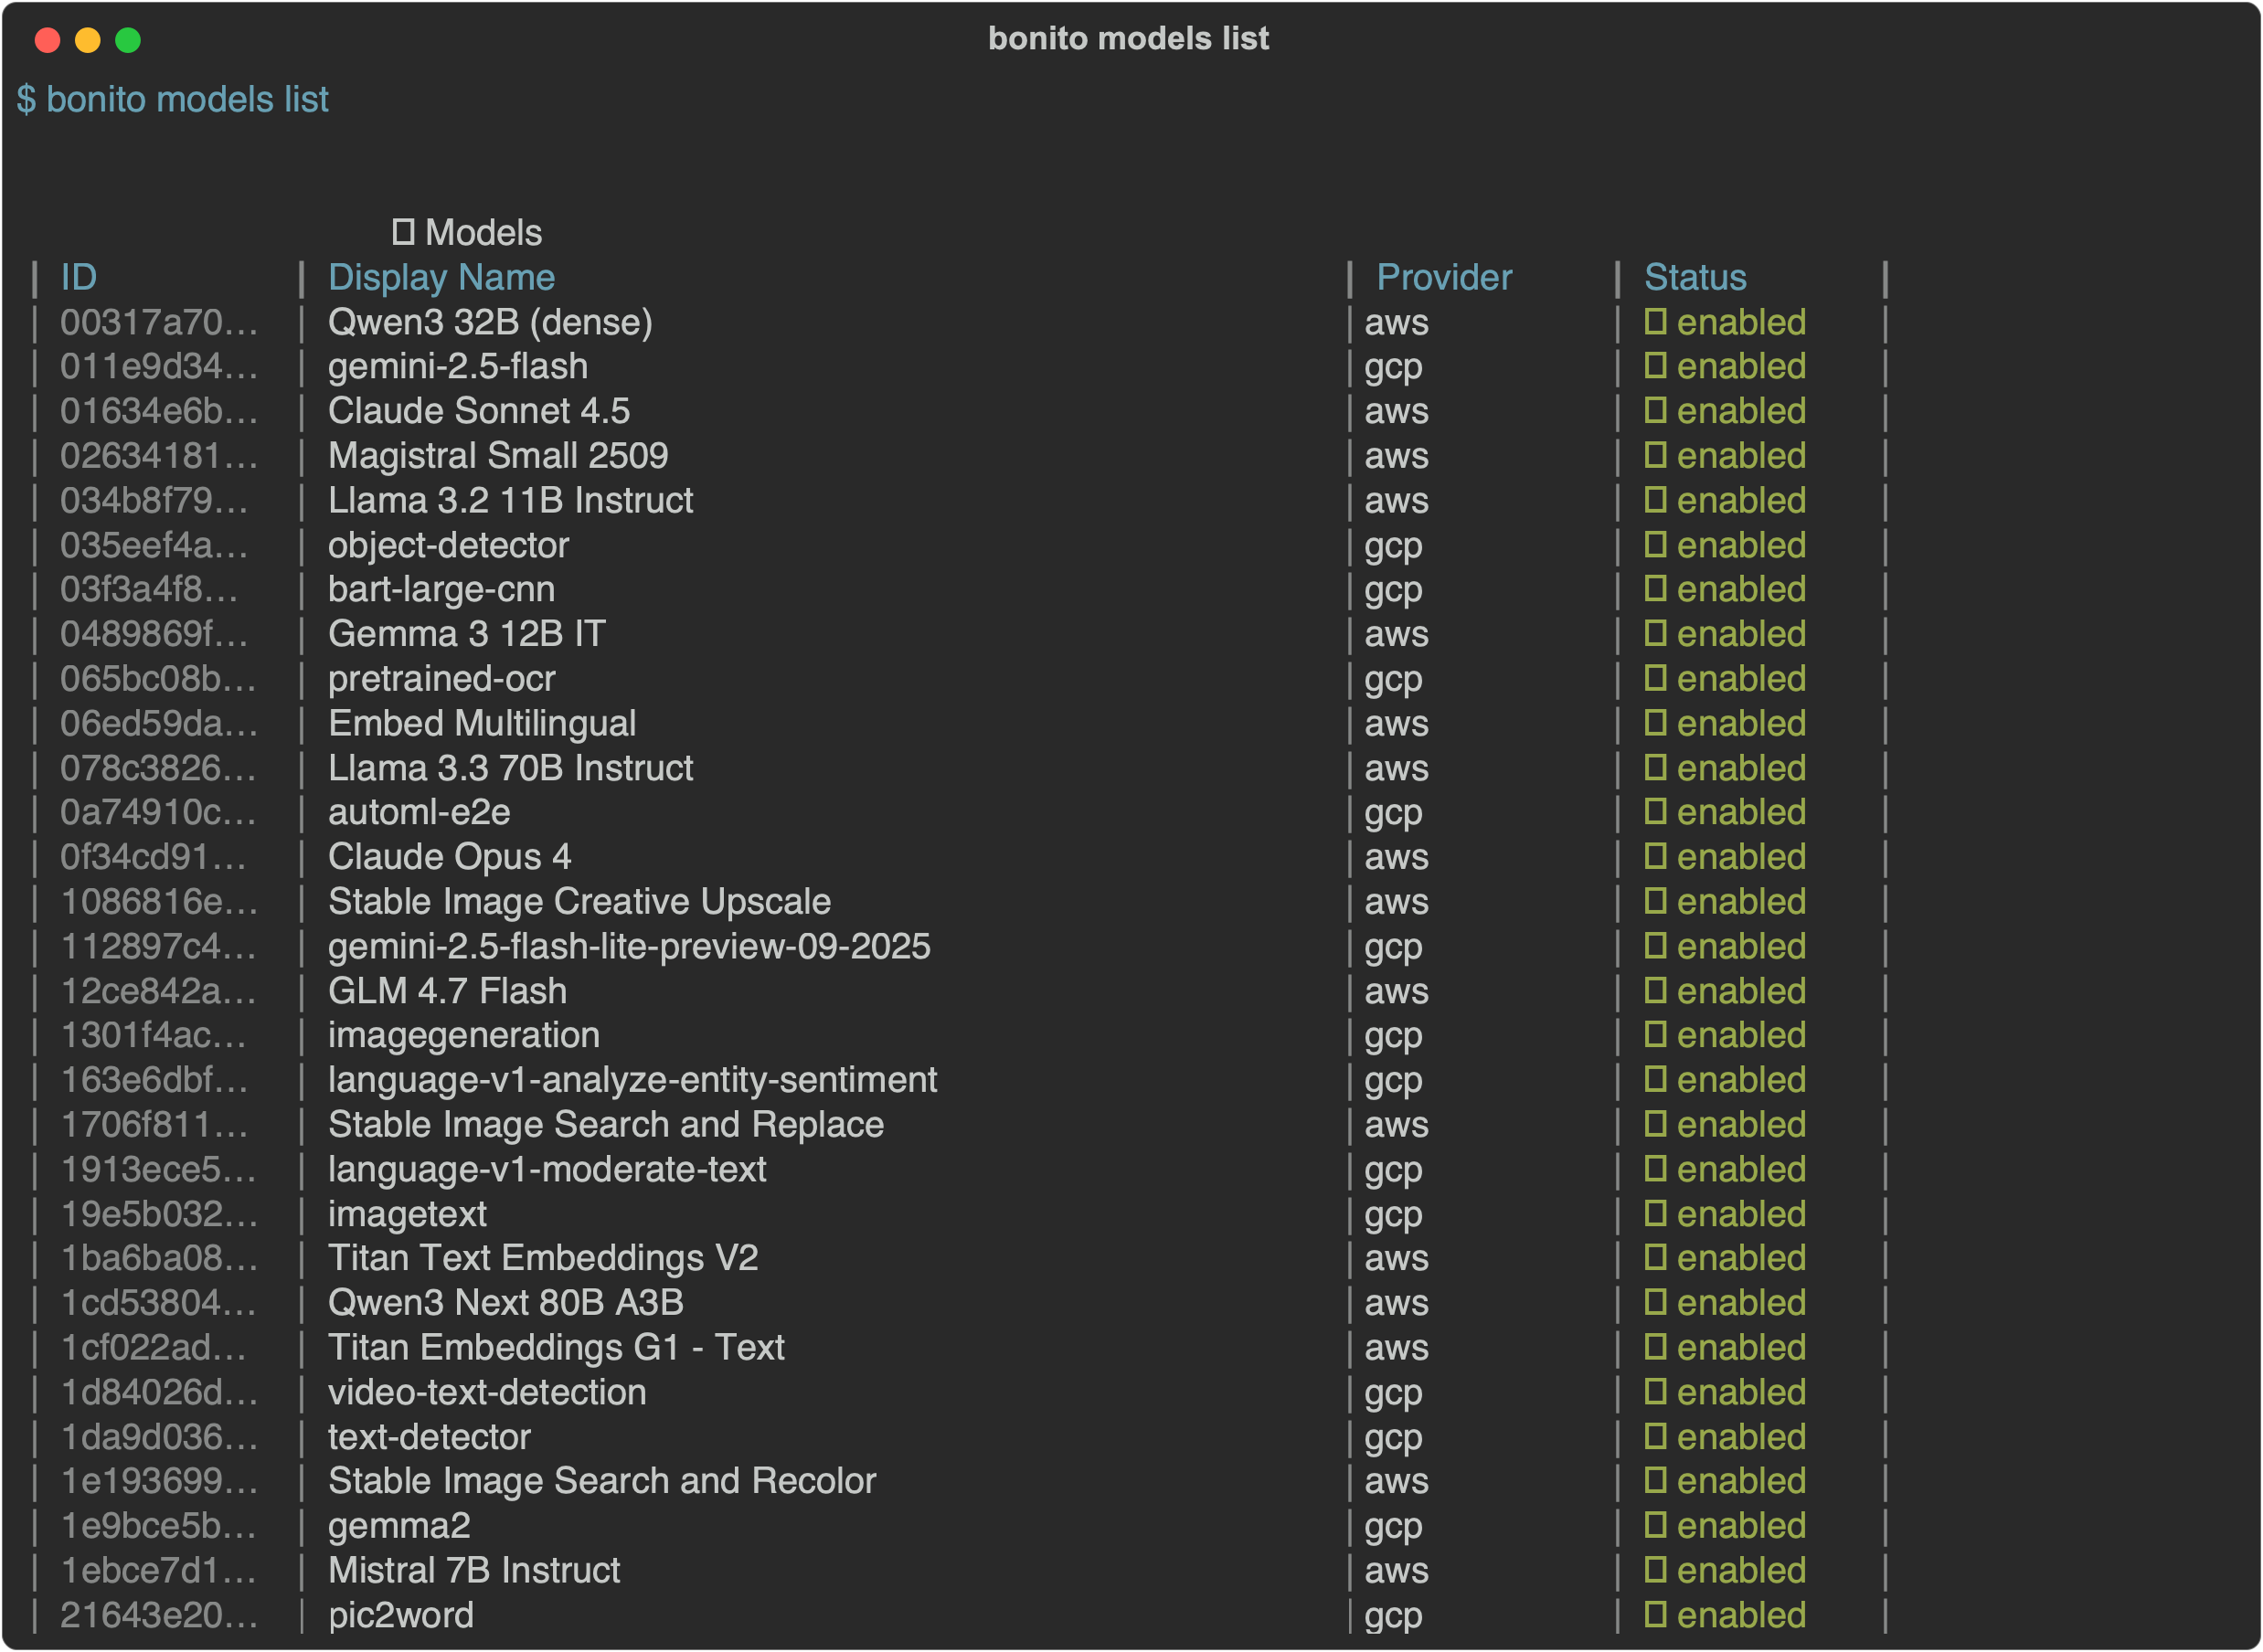Click the name 'Claude Sonnet 4.5'
The image size is (2263, 1652).
479,411
